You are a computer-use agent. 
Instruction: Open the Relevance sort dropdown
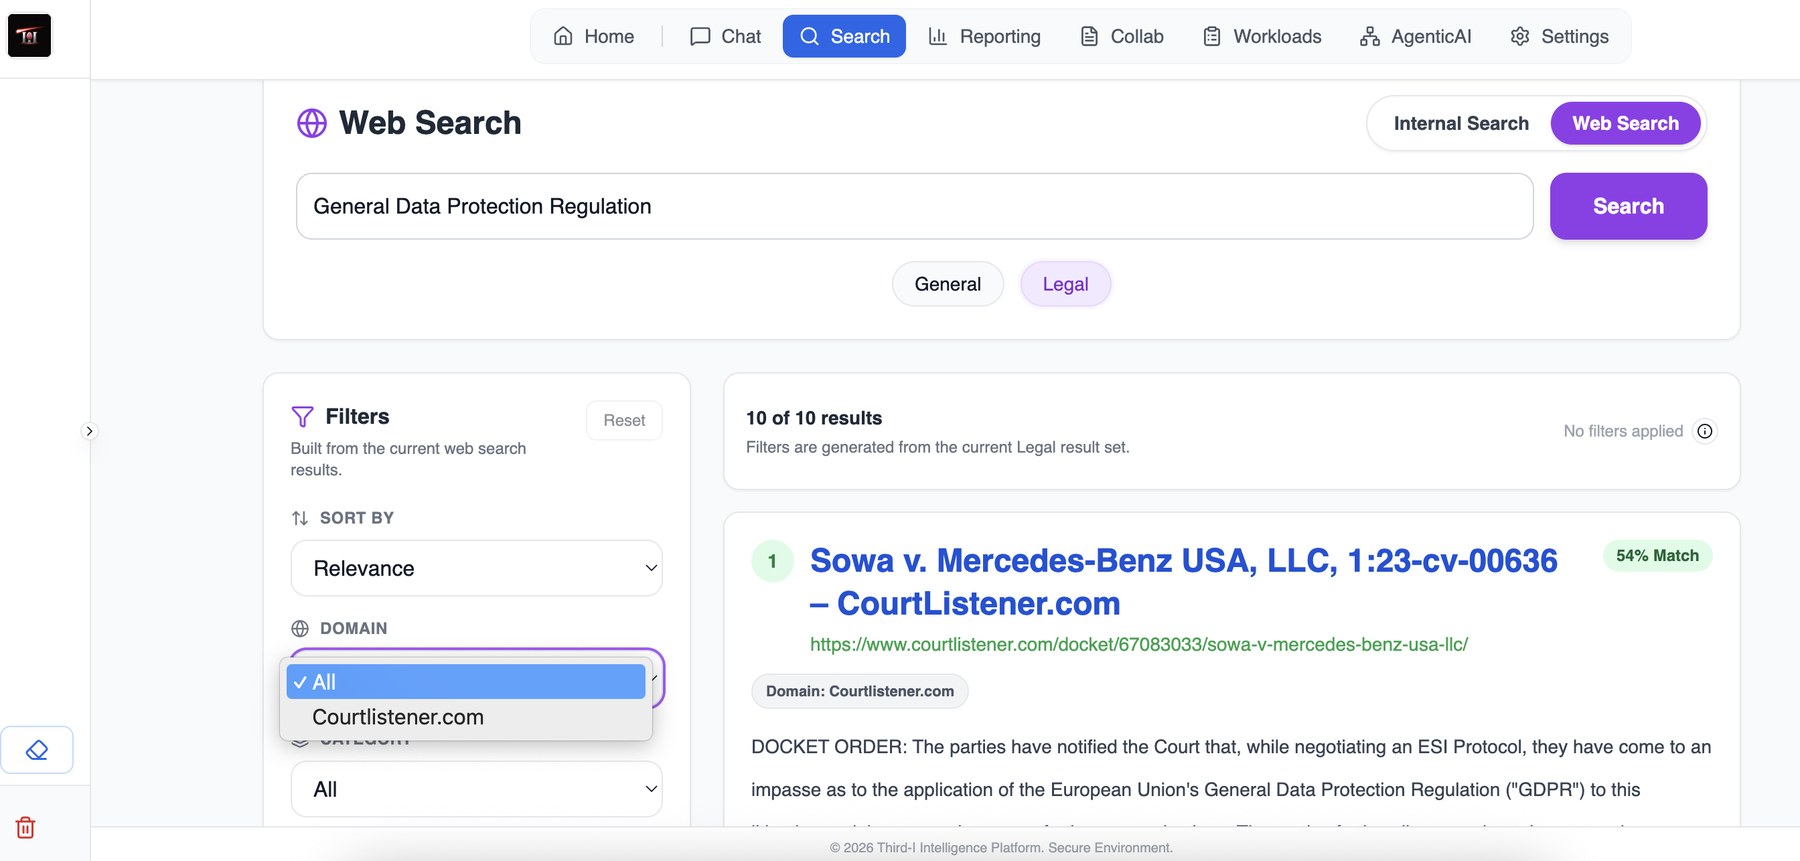pos(476,568)
